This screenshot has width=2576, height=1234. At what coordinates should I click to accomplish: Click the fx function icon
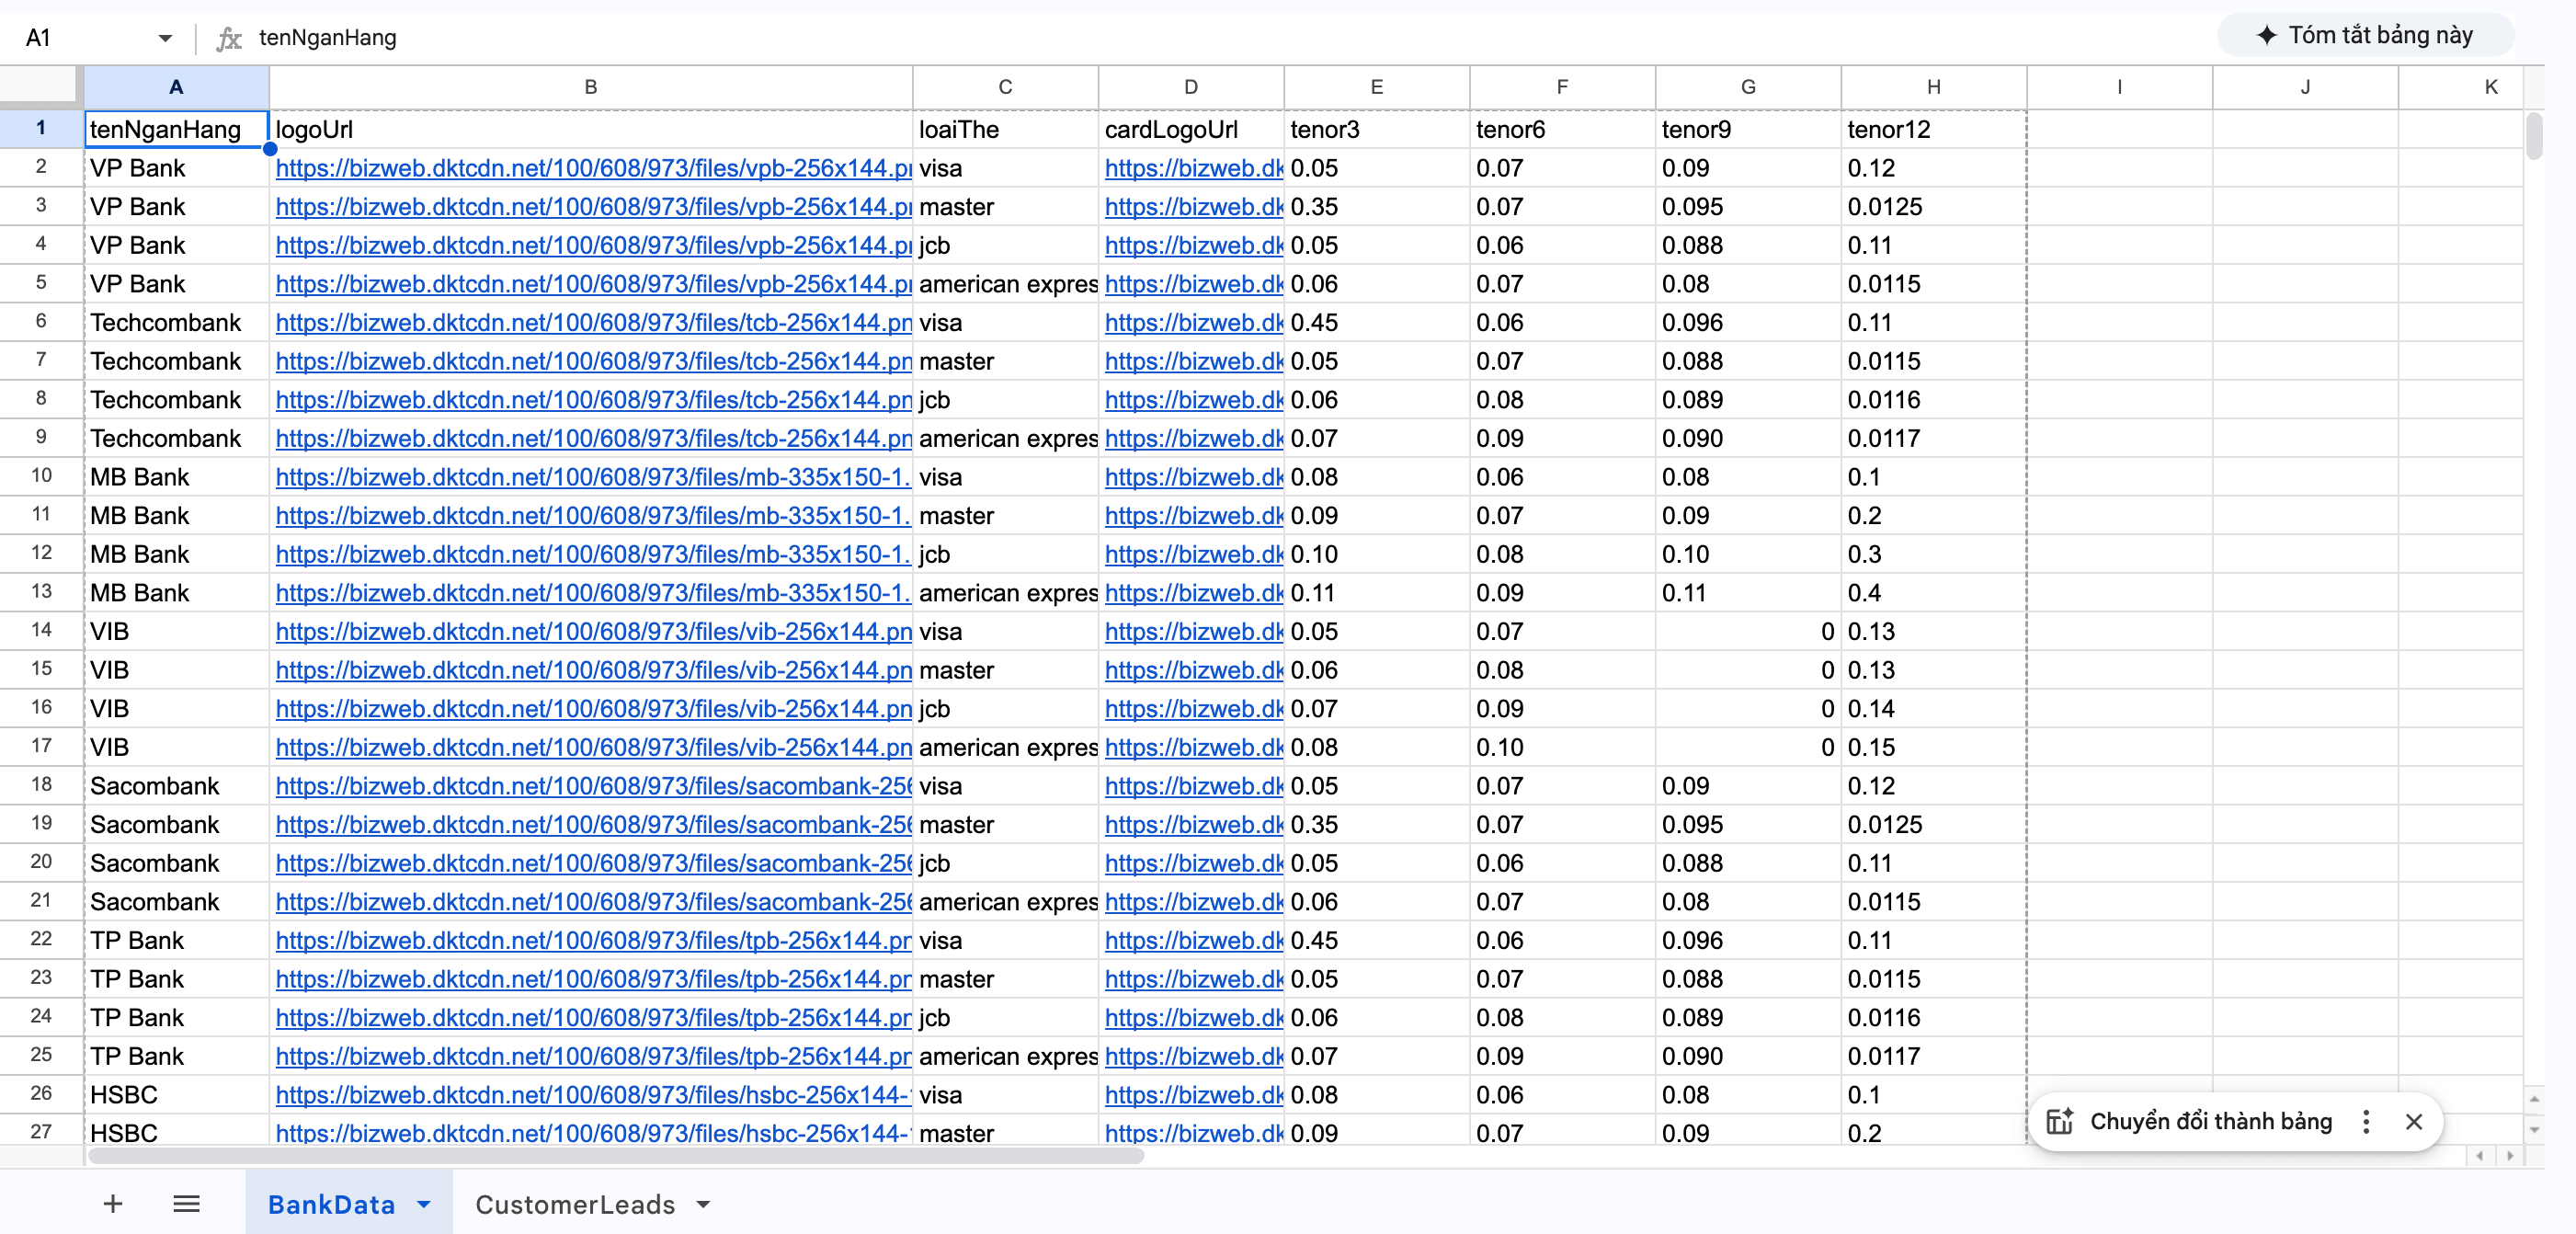point(229,38)
